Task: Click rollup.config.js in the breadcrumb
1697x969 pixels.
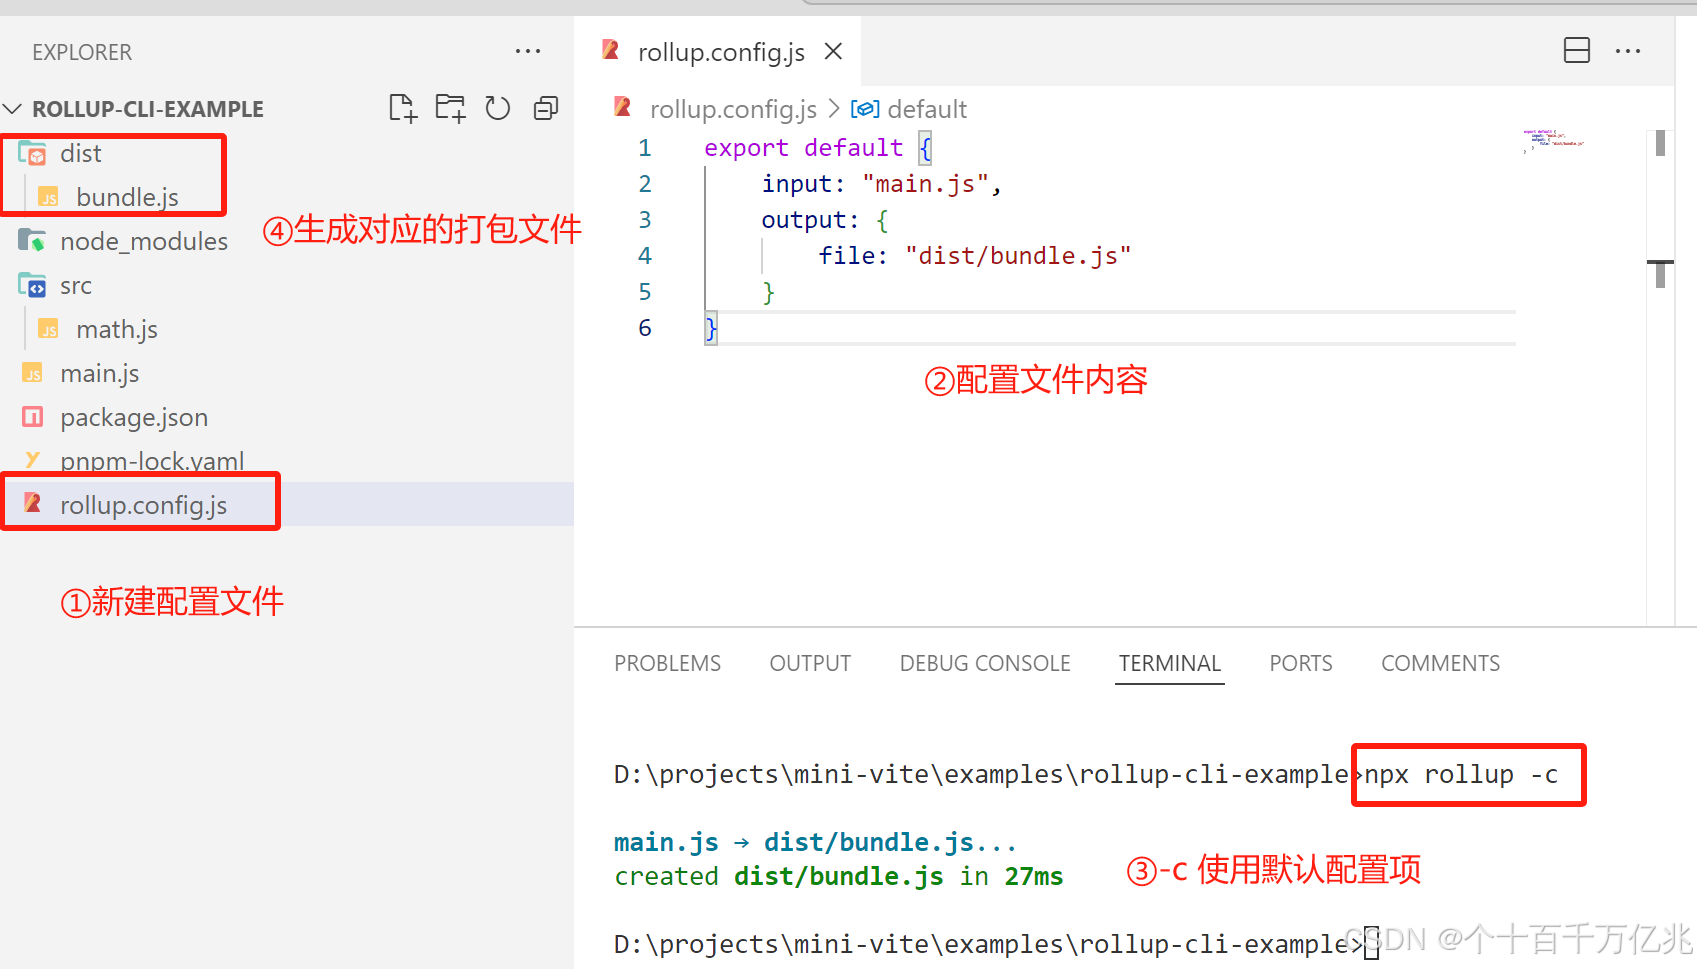Action: 733,108
